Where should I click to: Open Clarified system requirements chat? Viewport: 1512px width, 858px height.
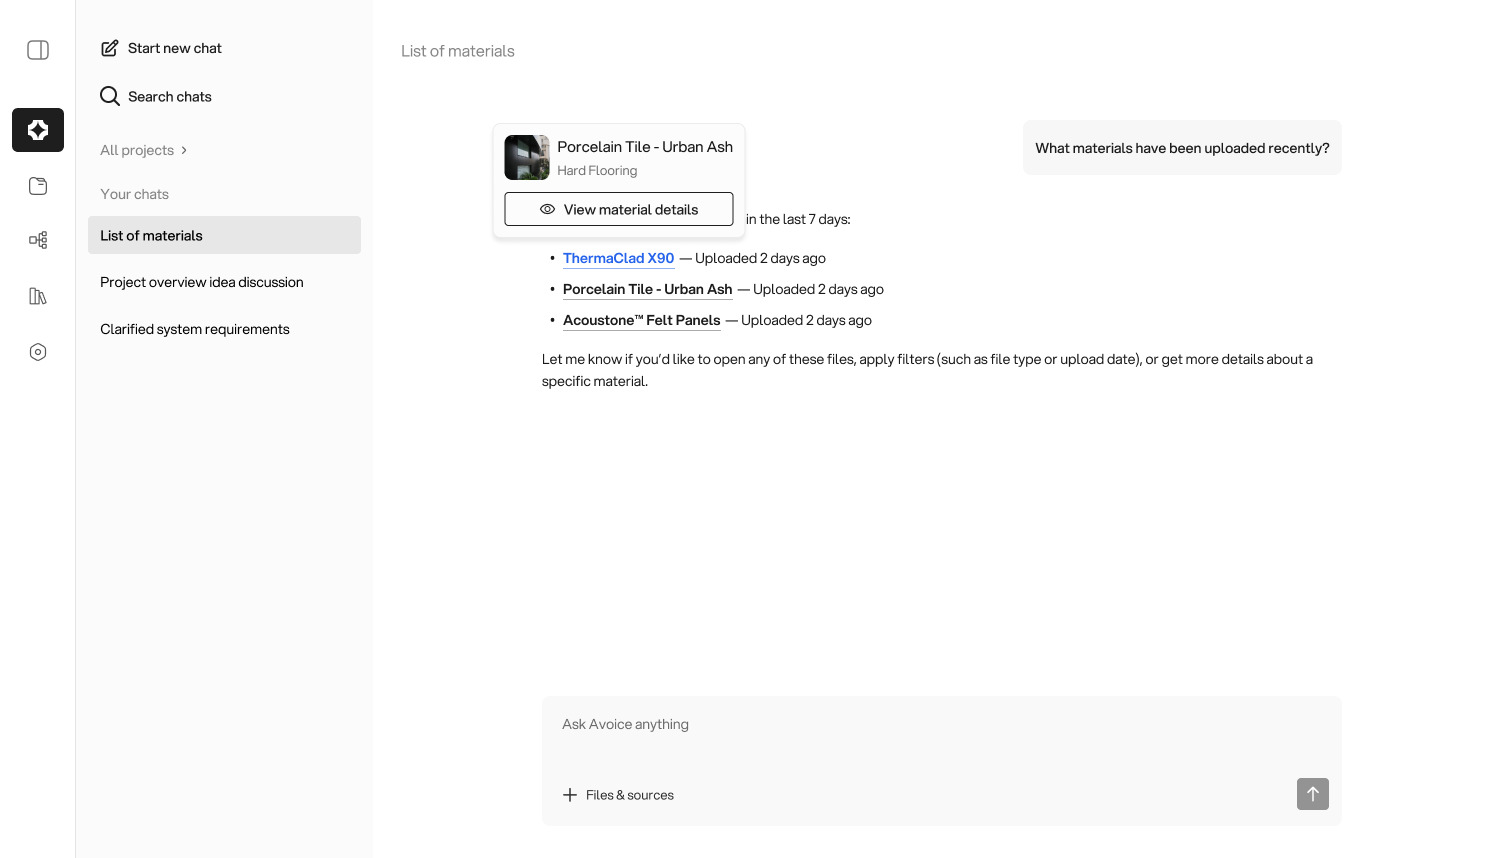(195, 329)
